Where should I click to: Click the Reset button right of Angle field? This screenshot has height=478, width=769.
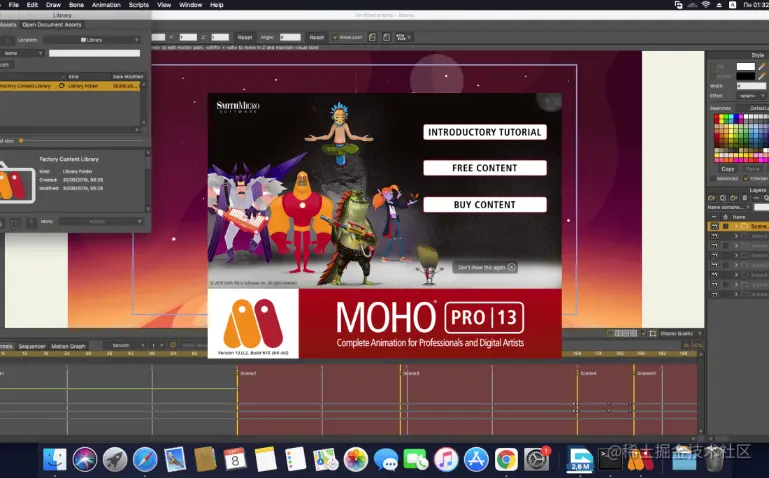[316, 37]
